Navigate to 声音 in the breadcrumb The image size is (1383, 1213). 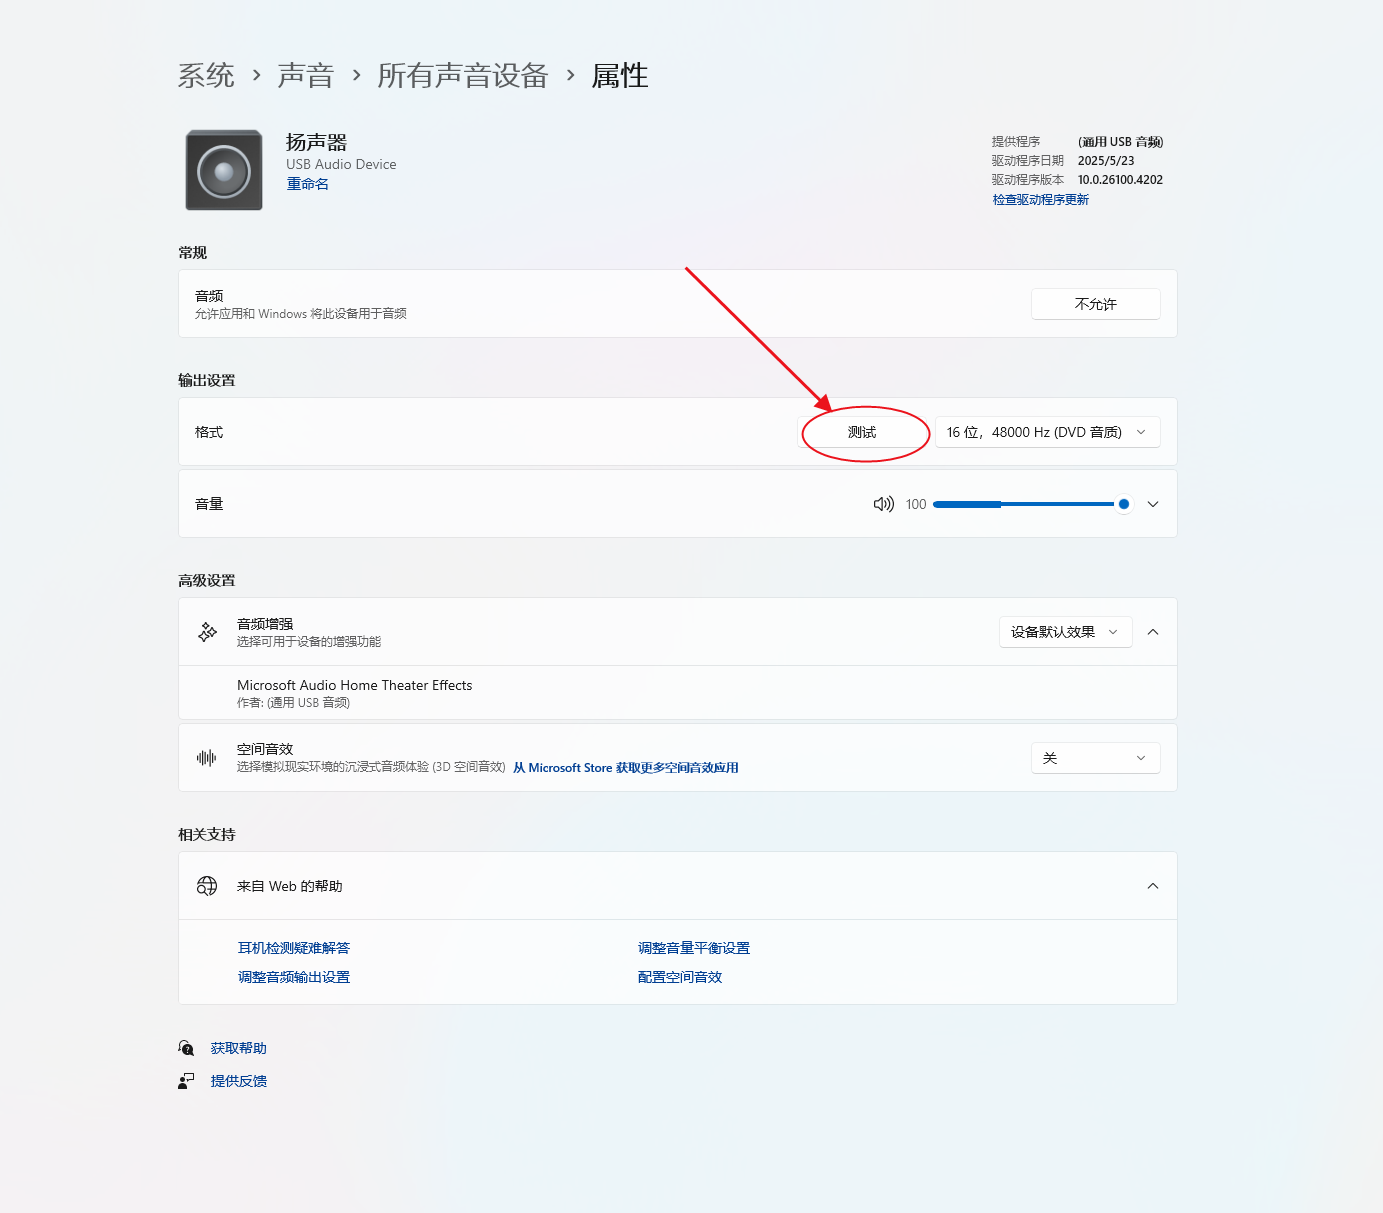306,75
